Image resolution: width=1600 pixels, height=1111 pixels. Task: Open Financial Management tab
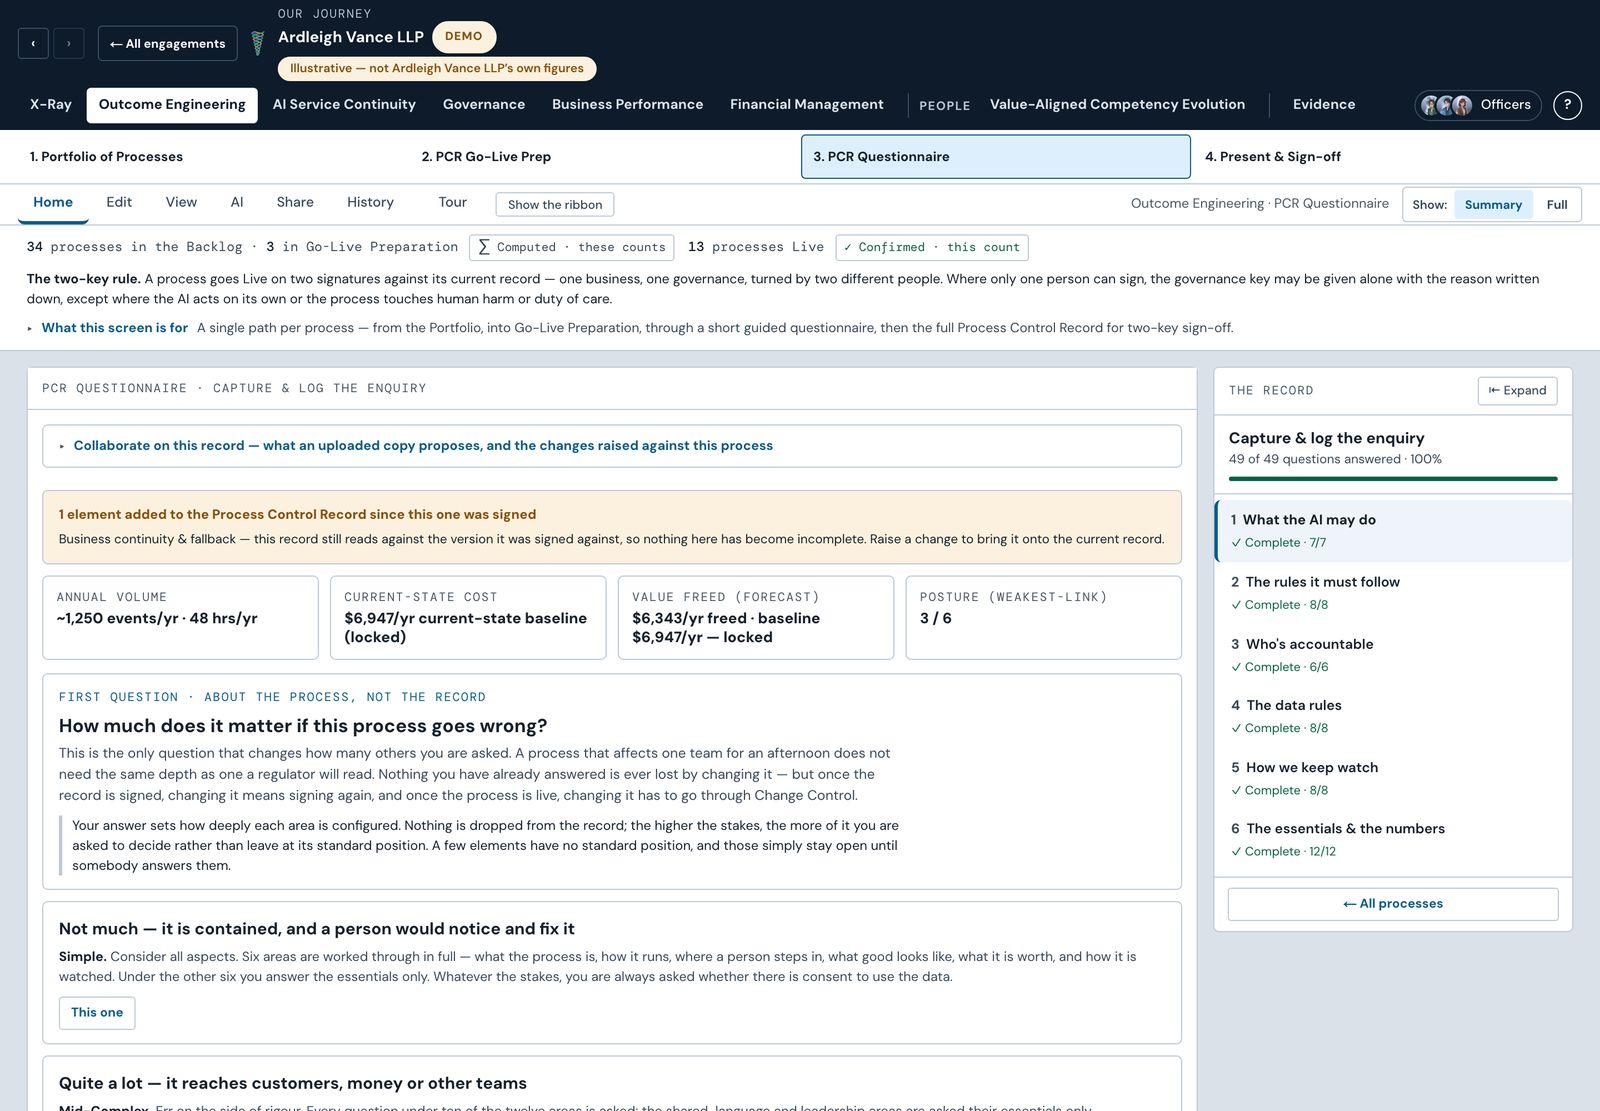tap(807, 105)
